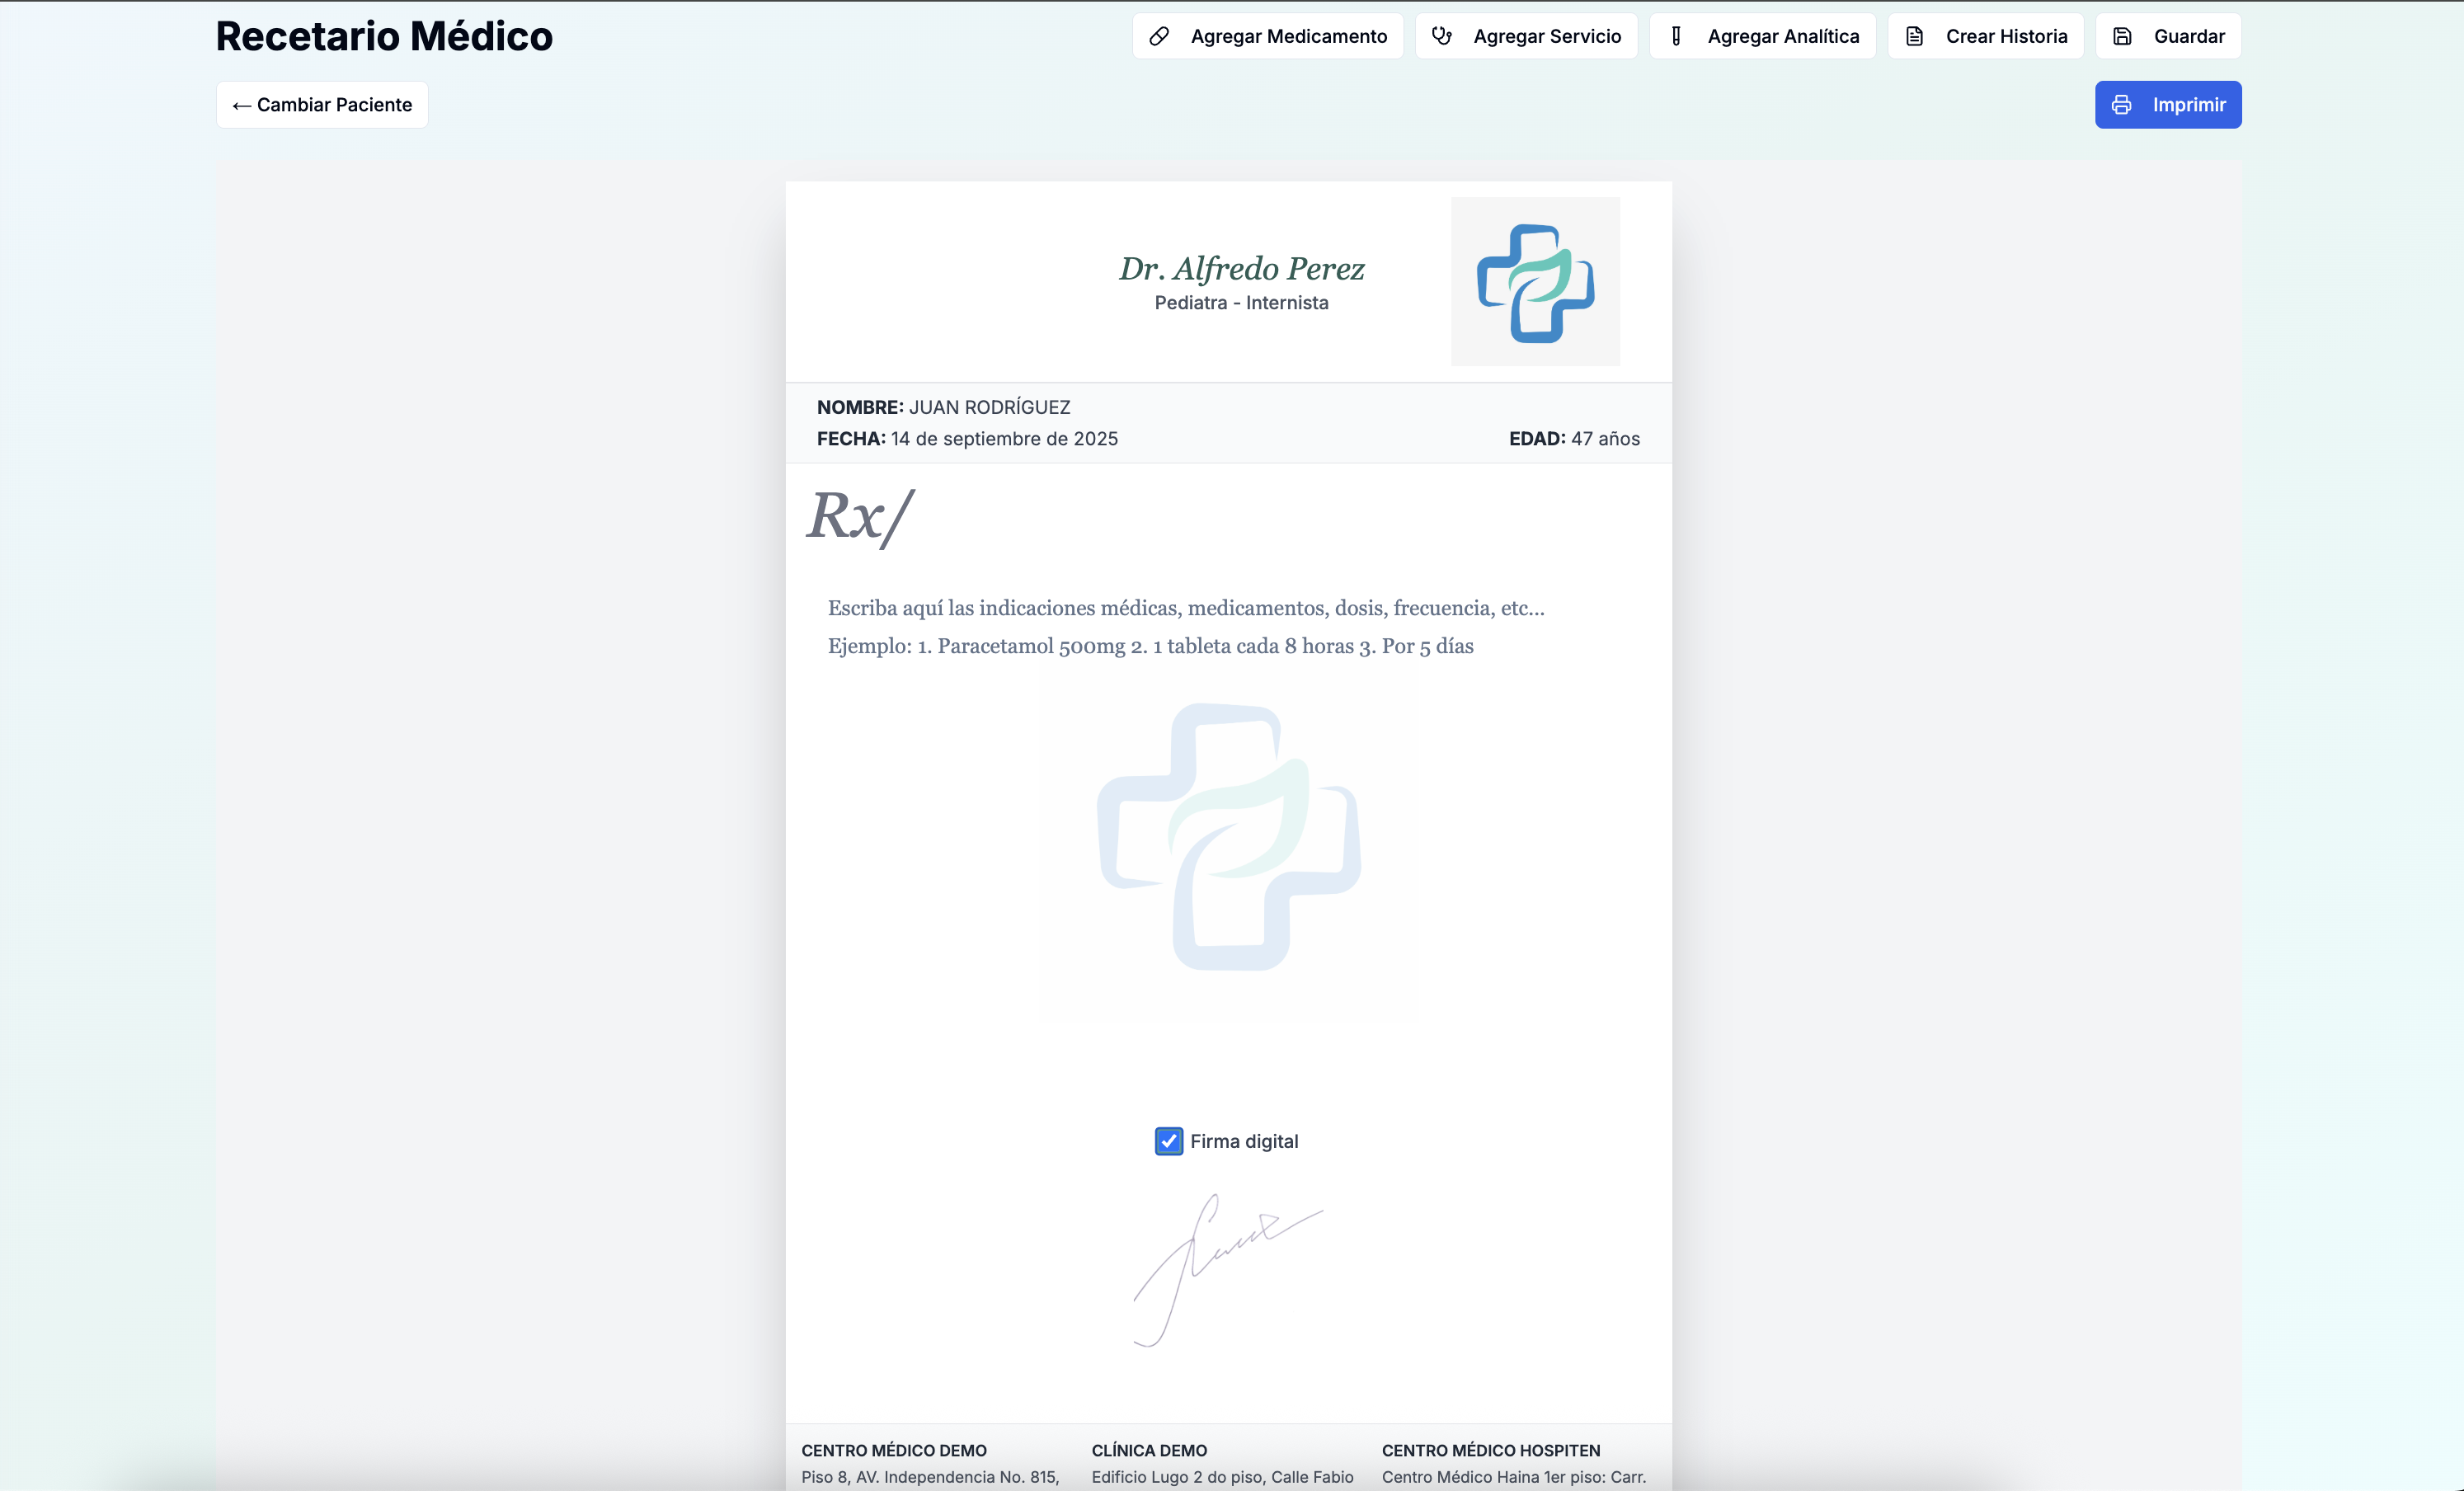
Task: Click the document icon for Crear Historia
Action: [x=1914, y=36]
